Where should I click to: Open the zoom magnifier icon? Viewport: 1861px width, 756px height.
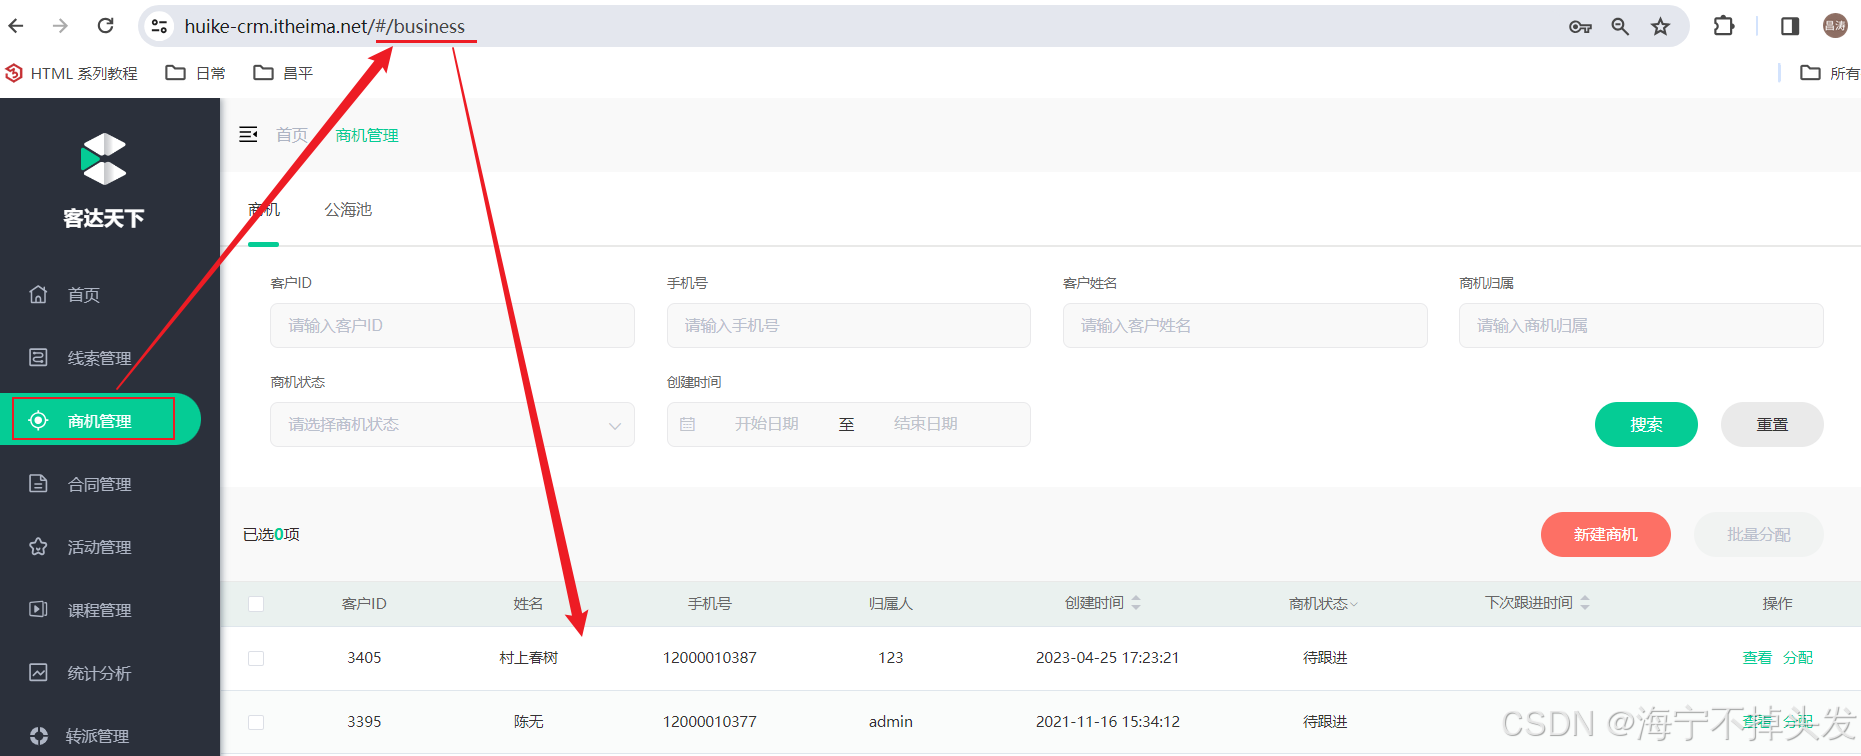pos(1620,27)
